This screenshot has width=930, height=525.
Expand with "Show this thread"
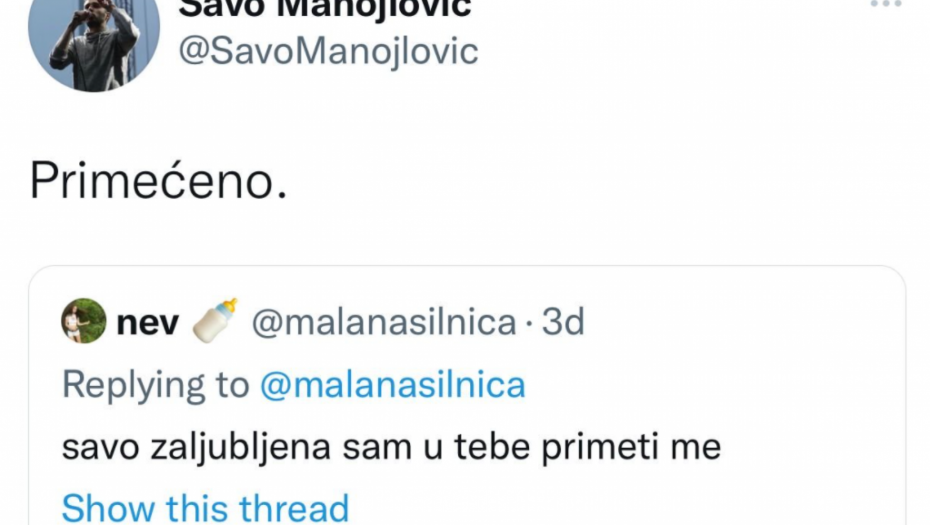[x=205, y=507]
